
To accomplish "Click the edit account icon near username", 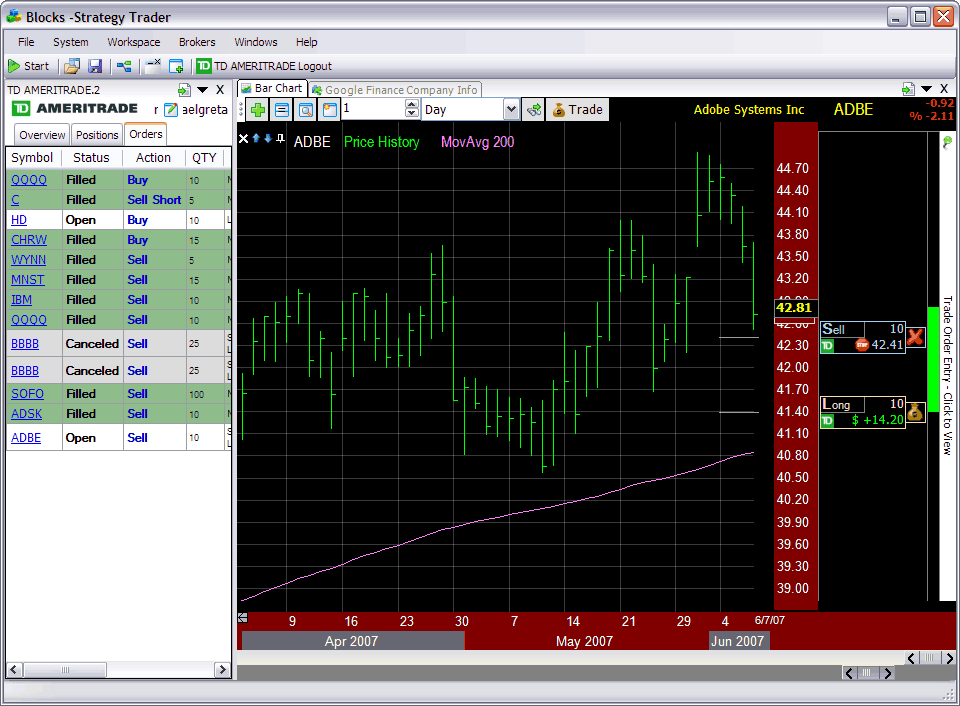I will pos(171,109).
